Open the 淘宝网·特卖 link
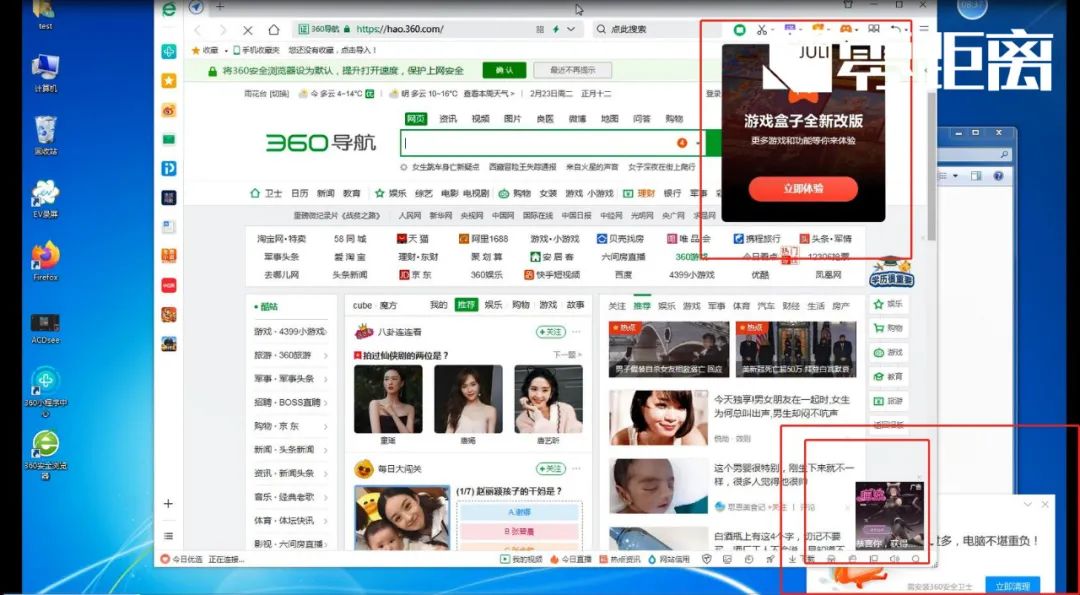 (282, 238)
